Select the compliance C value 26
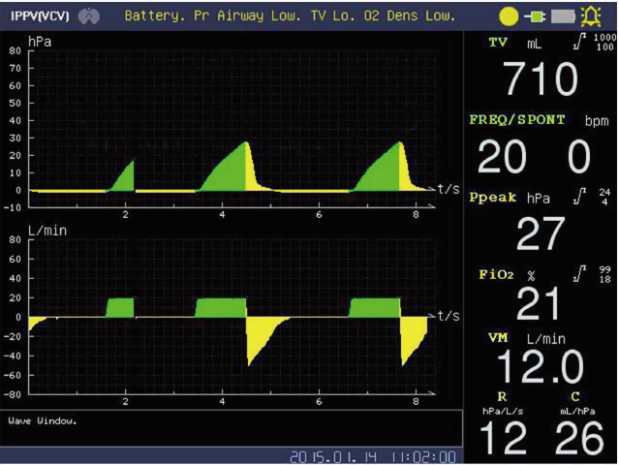Viewport: 619px width, 465px height. (579, 438)
